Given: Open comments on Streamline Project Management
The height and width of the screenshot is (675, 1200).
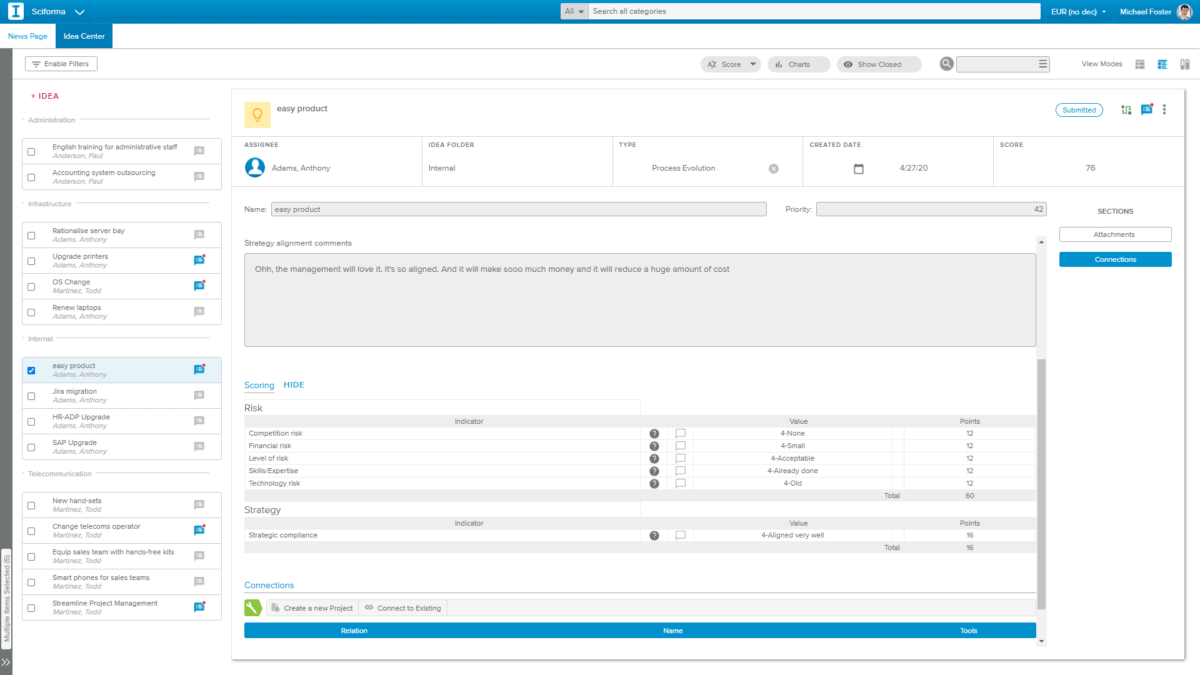Looking at the screenshot, I should [199, 607].
